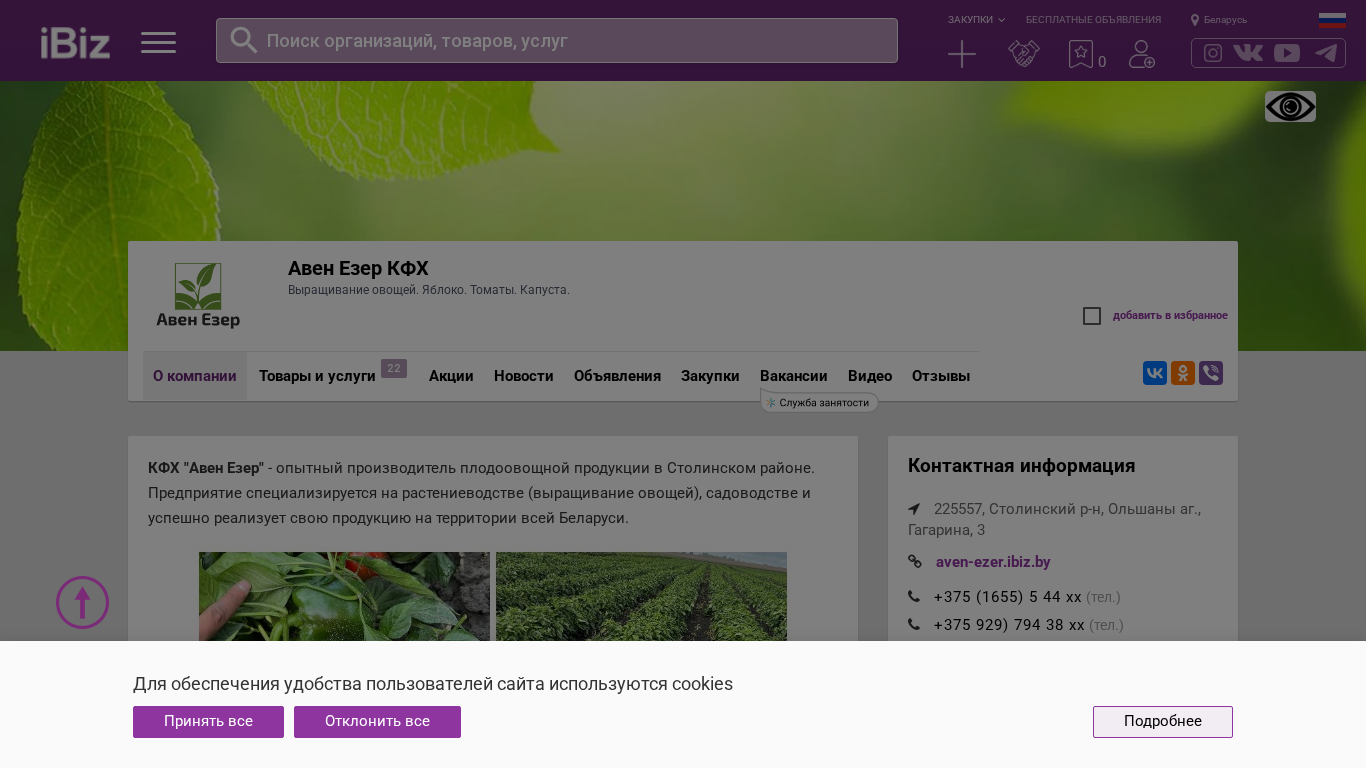
Task: Open the Telegram channel in header
Action: tap(1326, 53)
